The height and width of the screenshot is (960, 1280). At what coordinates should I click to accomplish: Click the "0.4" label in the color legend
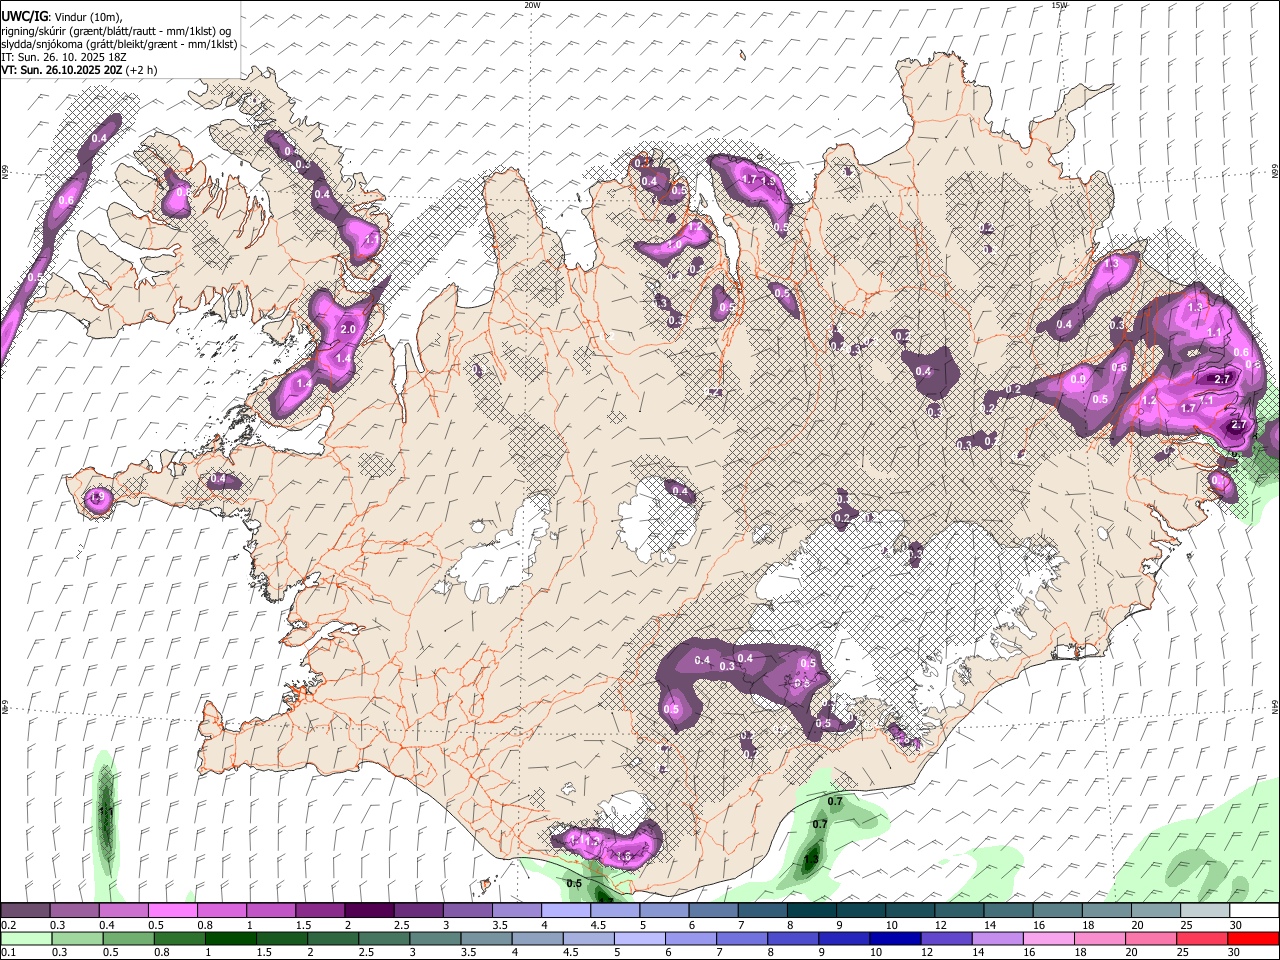pyautogui.click(x=107, y=925)
